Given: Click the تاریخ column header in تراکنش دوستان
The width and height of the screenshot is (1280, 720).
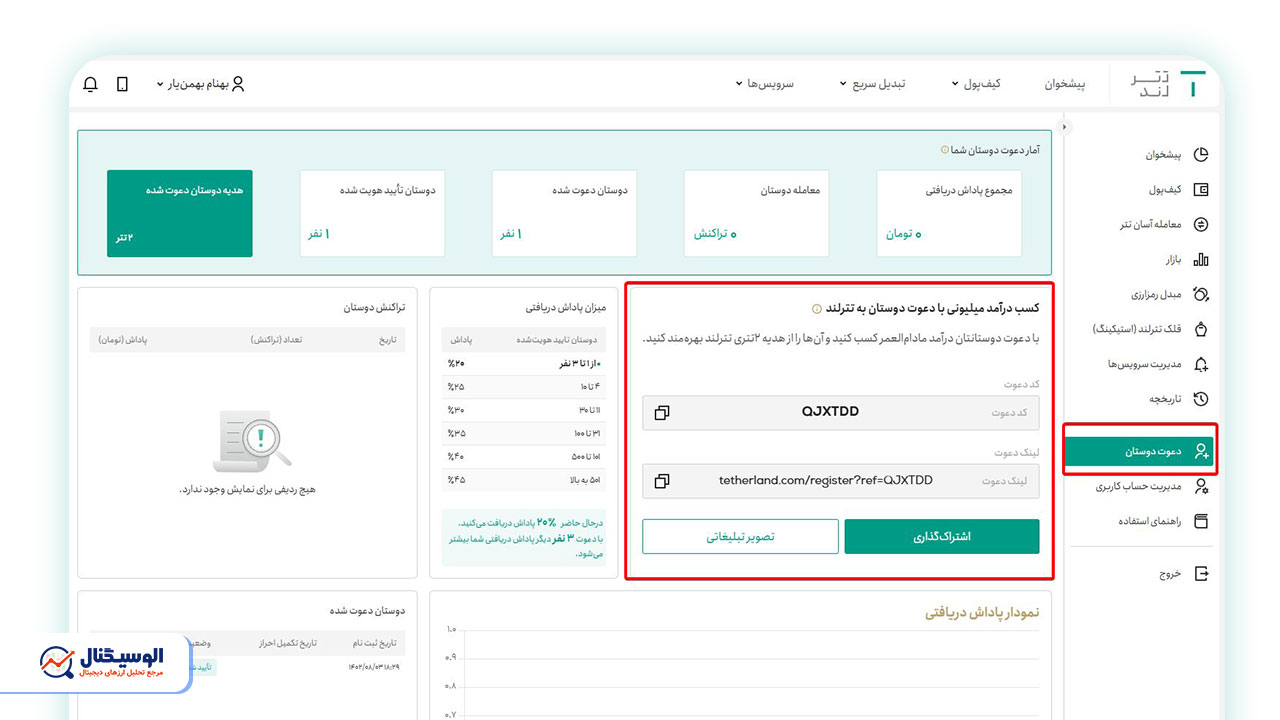Looking at the screenshot, I should click(386, 340).
